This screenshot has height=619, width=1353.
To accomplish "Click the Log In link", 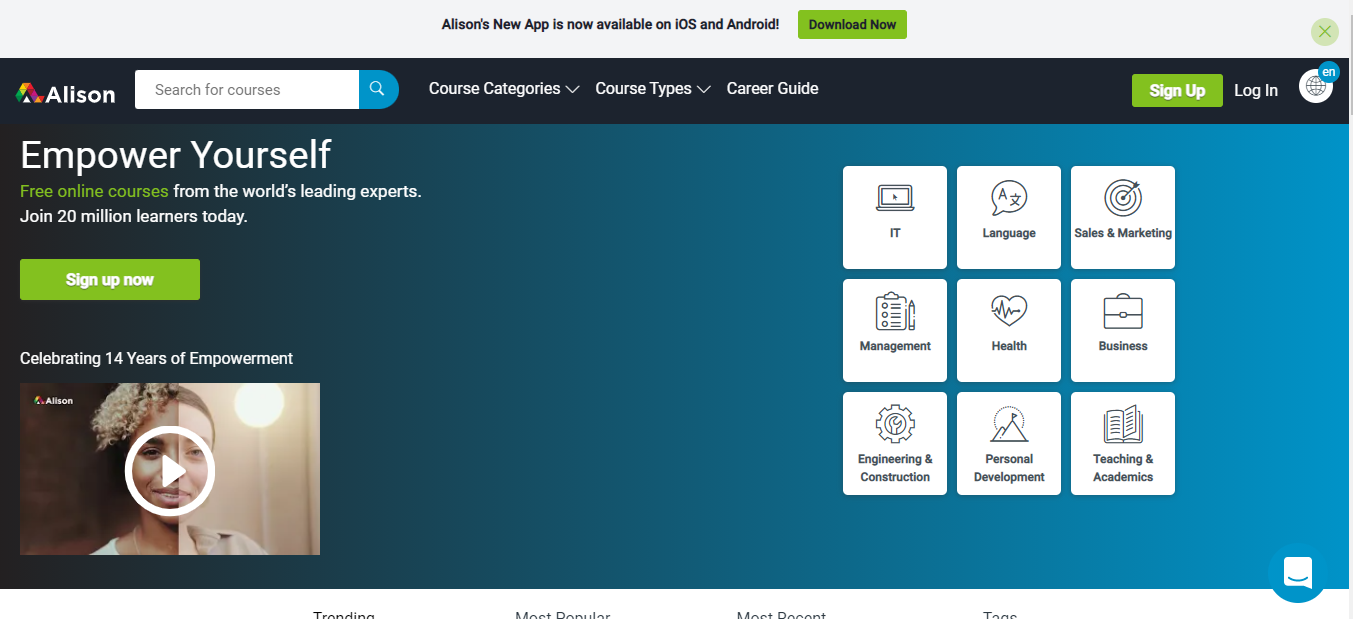I will click(1256, 90).
